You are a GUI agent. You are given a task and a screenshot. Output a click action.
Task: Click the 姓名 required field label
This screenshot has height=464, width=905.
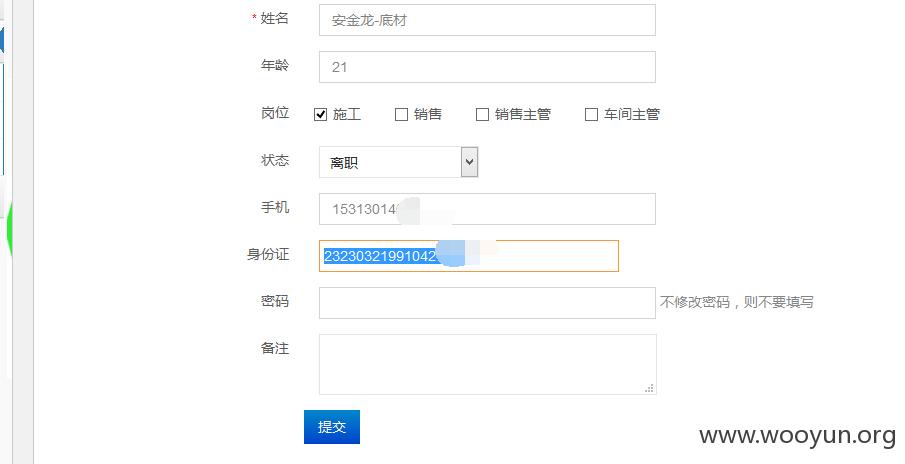point(270,18)
